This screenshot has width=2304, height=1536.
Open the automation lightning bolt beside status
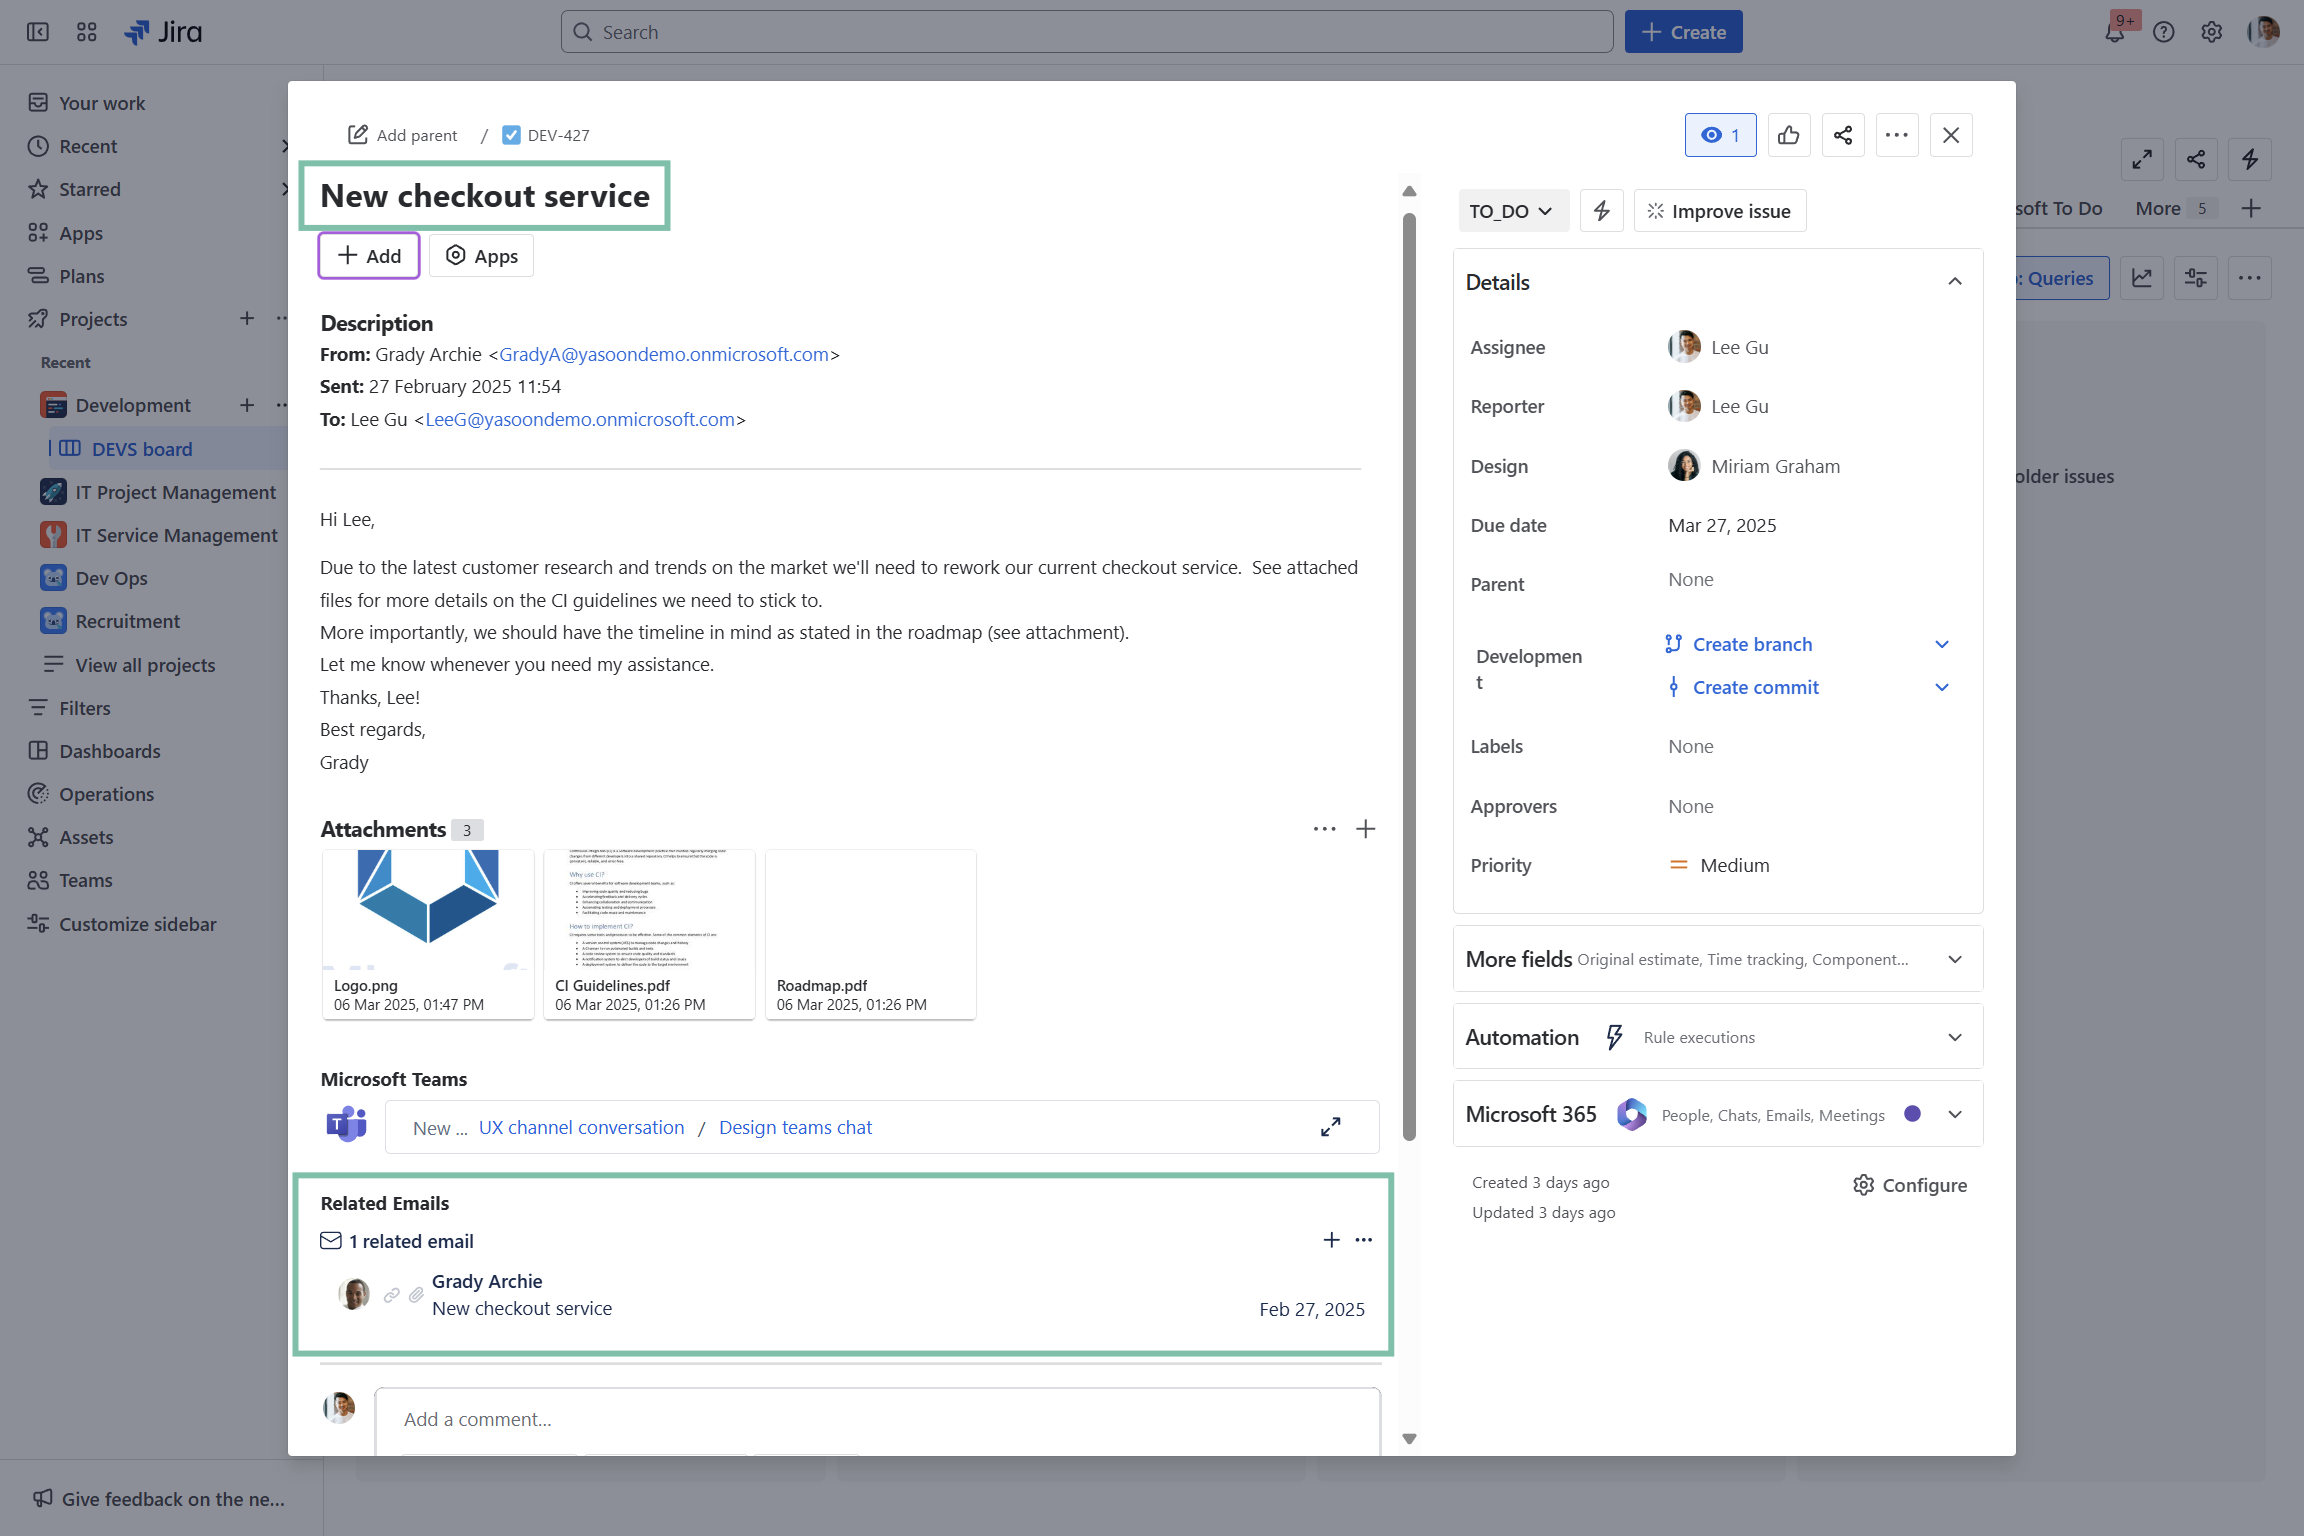1601,211
